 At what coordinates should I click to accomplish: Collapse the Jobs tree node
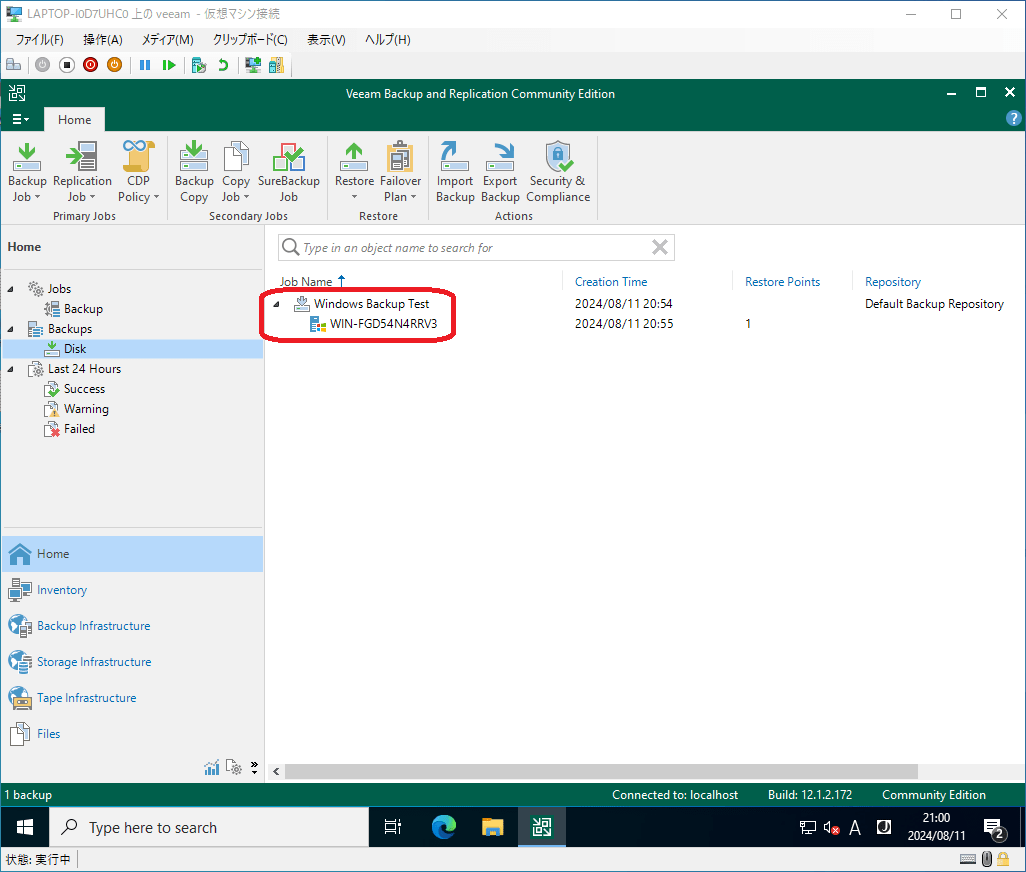click(10, 288)
